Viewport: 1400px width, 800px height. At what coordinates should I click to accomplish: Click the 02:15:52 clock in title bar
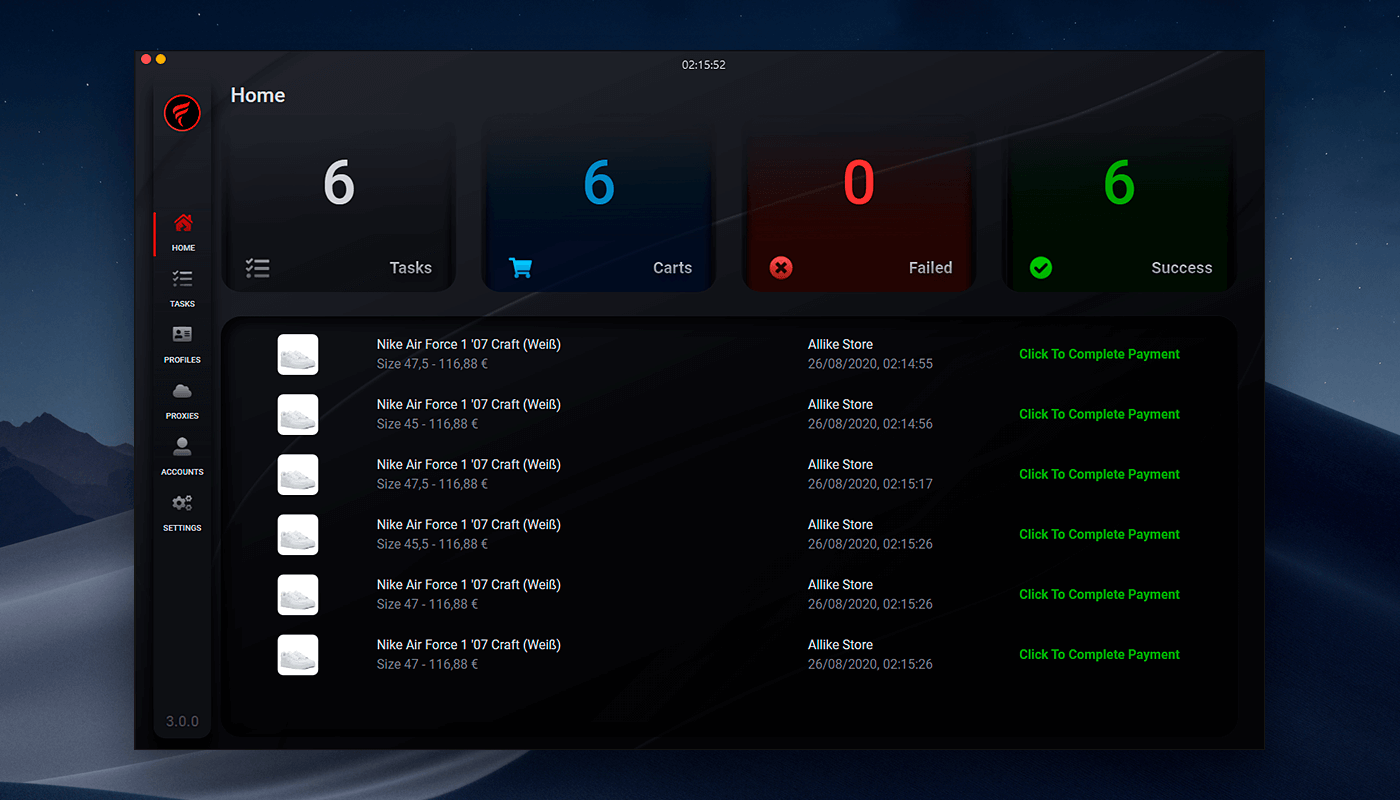click(704, 65)
